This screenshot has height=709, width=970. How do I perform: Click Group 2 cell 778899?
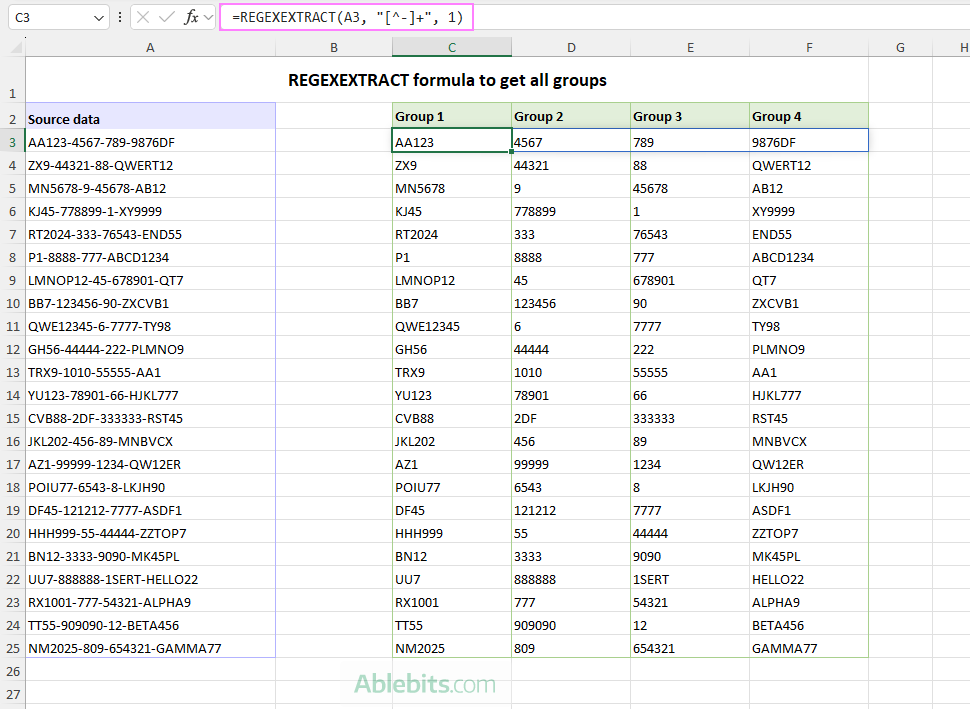pos(571,211)
